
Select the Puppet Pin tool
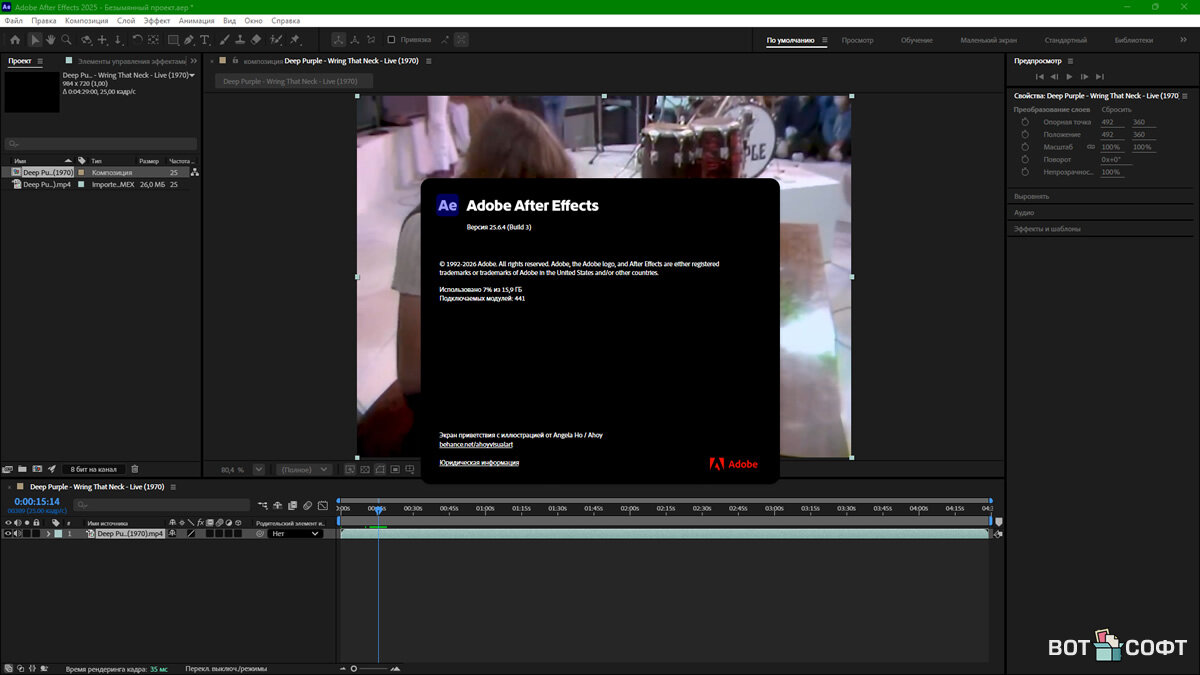(295, 40)
